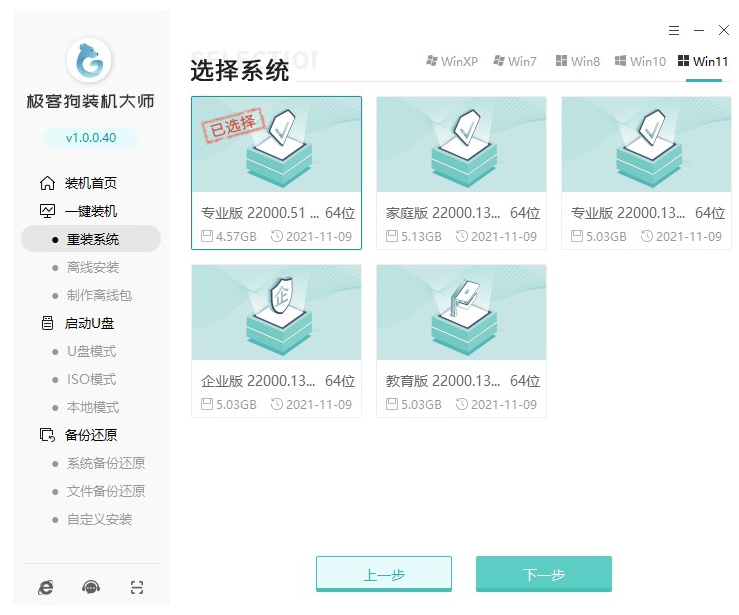
Task: Open customer service headset icon
Action: 91,588
